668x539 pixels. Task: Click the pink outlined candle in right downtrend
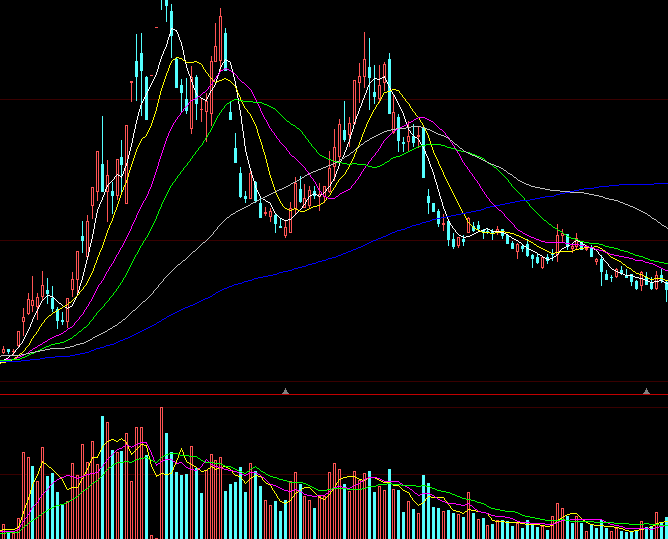[x=562, y=239]
